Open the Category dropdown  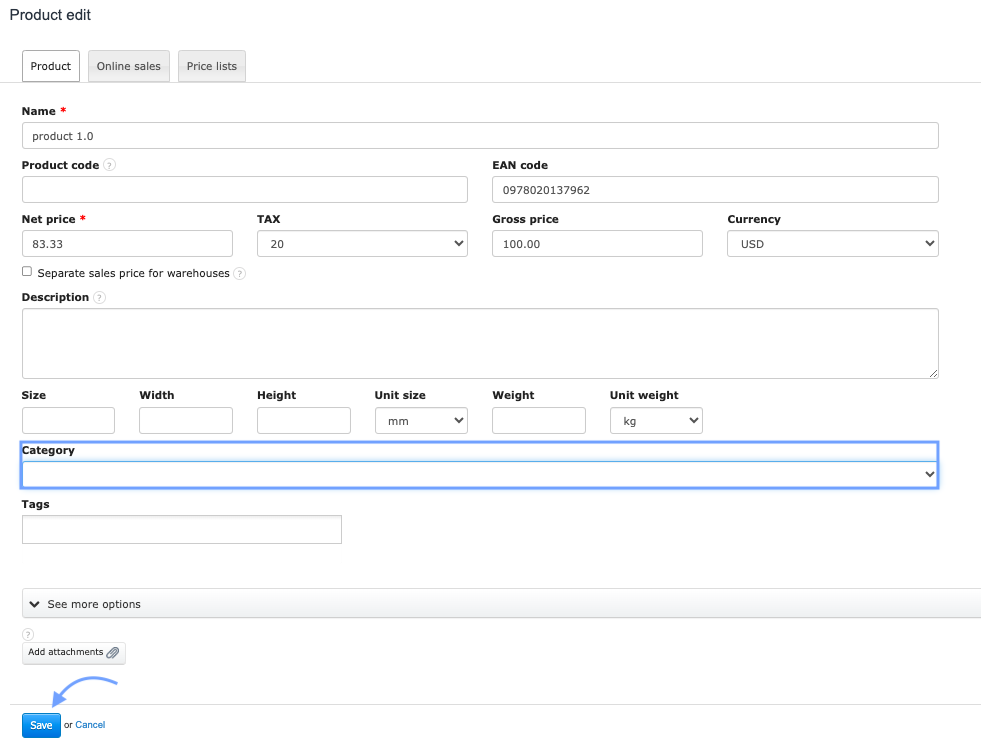(x=479, y=474)
